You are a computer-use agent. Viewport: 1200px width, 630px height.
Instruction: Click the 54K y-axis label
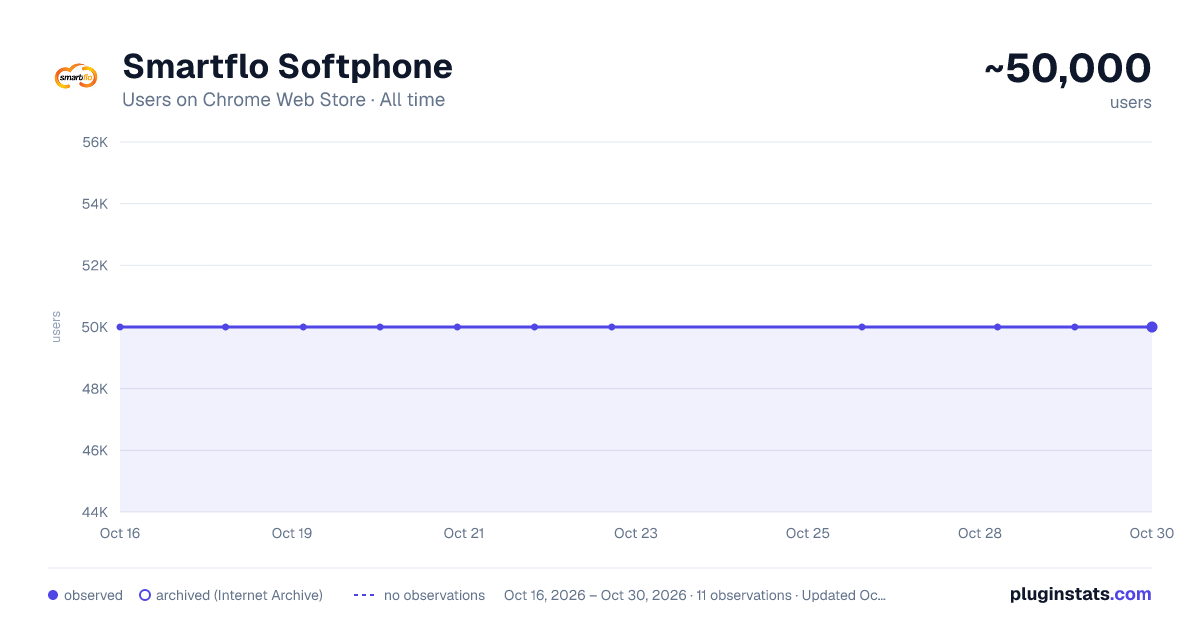(95, 204)
